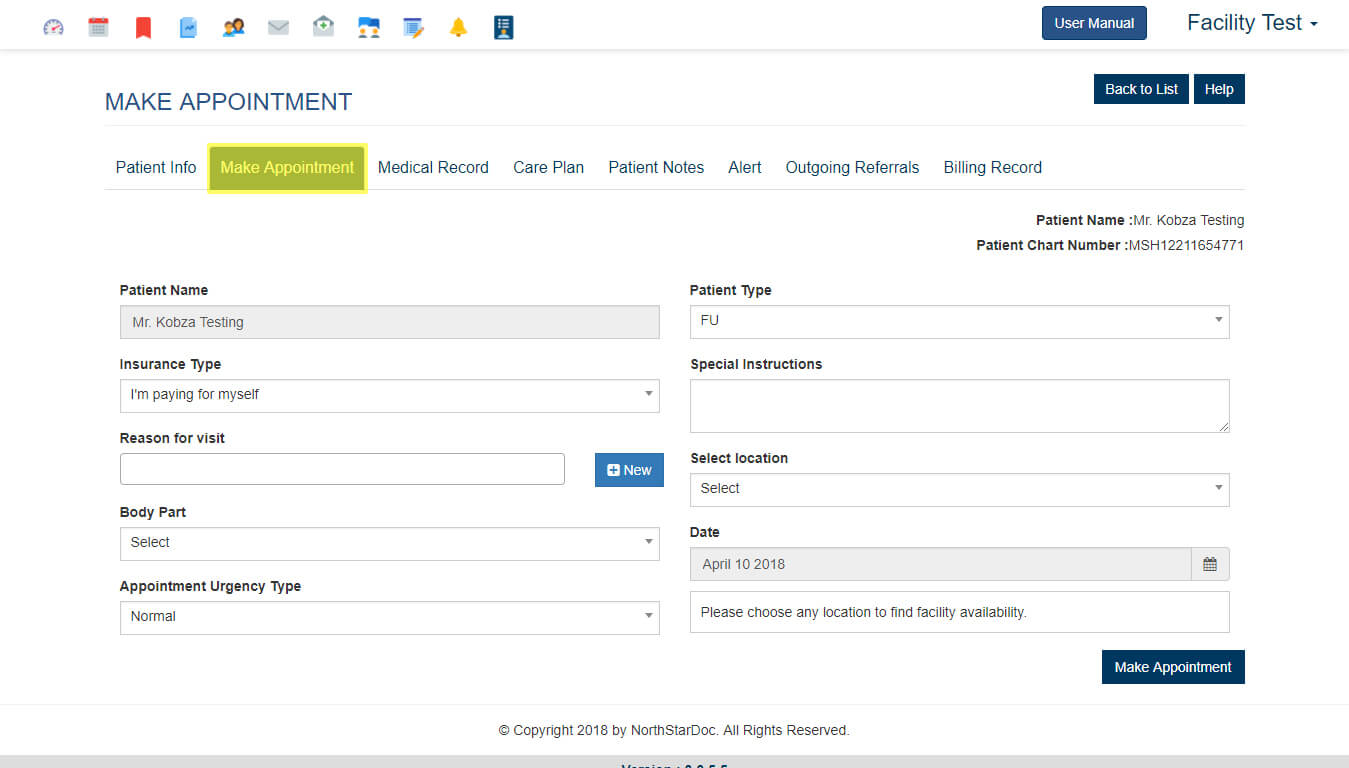The width and height of the screenshot is (1349, 768).
Task: Switch to the Billing Record tab
Action: (x=992, y=168)
